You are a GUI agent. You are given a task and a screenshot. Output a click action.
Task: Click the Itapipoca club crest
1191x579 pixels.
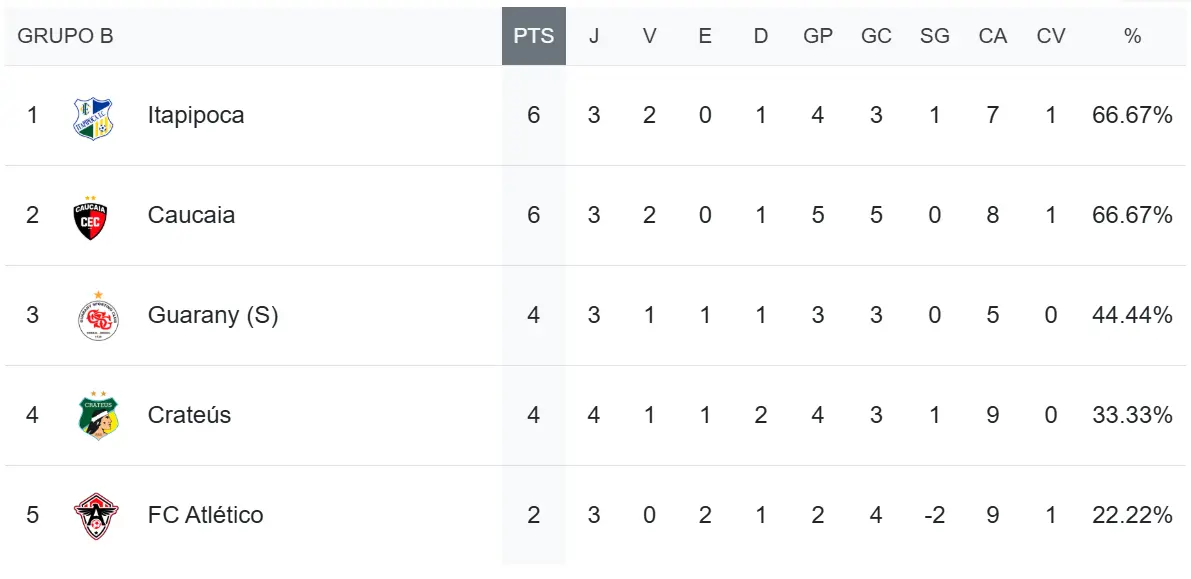93,116
